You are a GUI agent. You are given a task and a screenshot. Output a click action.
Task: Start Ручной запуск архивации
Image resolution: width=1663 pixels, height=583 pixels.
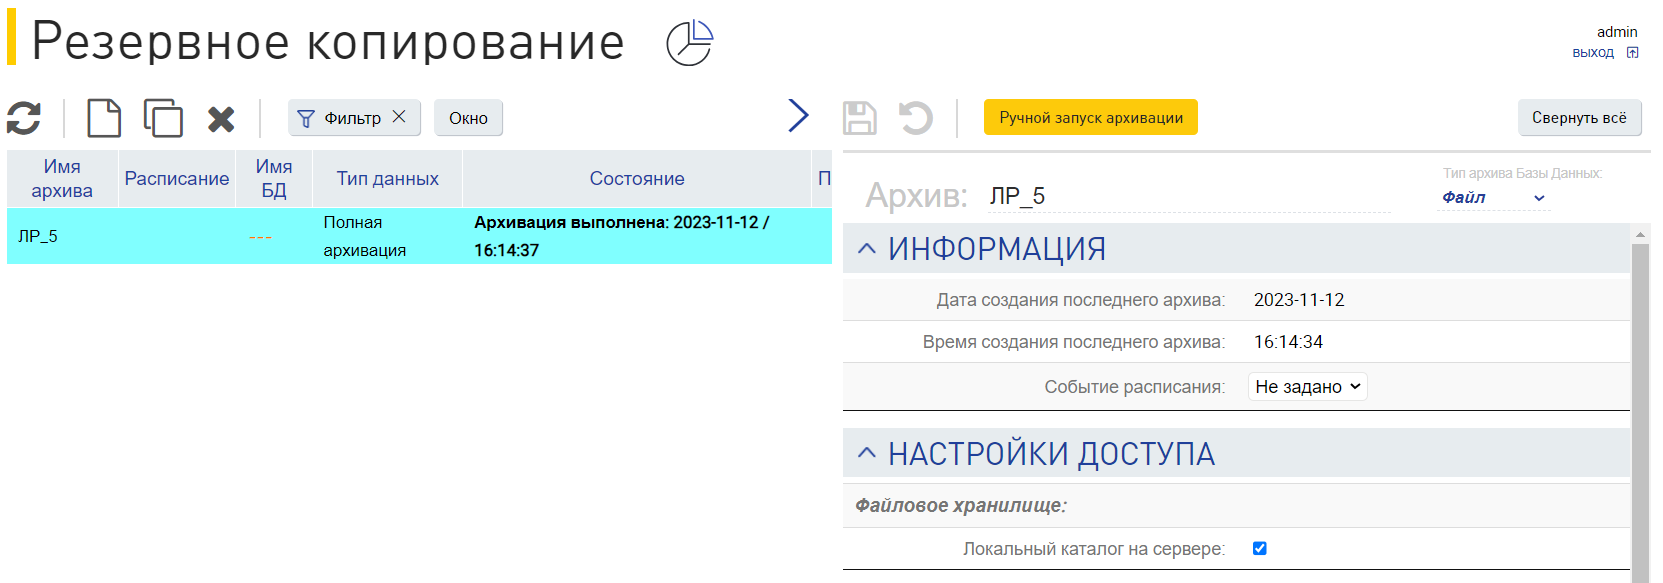pyautogui.click(x=1091, y=117)
